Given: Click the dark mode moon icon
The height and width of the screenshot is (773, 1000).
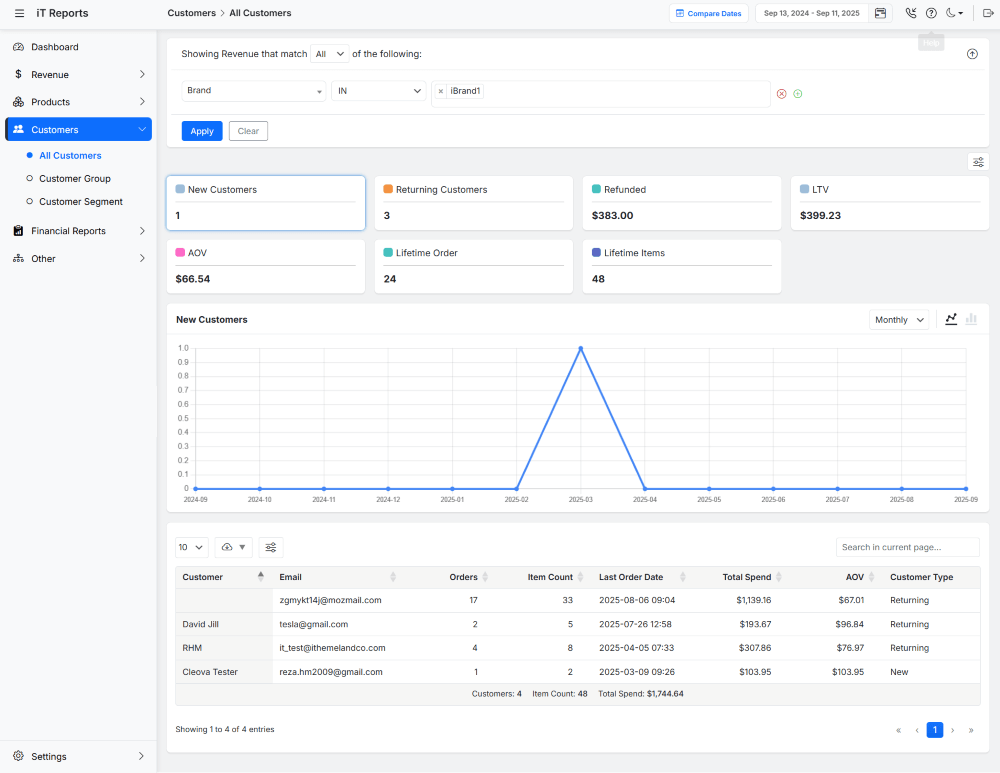Looking at the screenshot, I should point(950,13).
